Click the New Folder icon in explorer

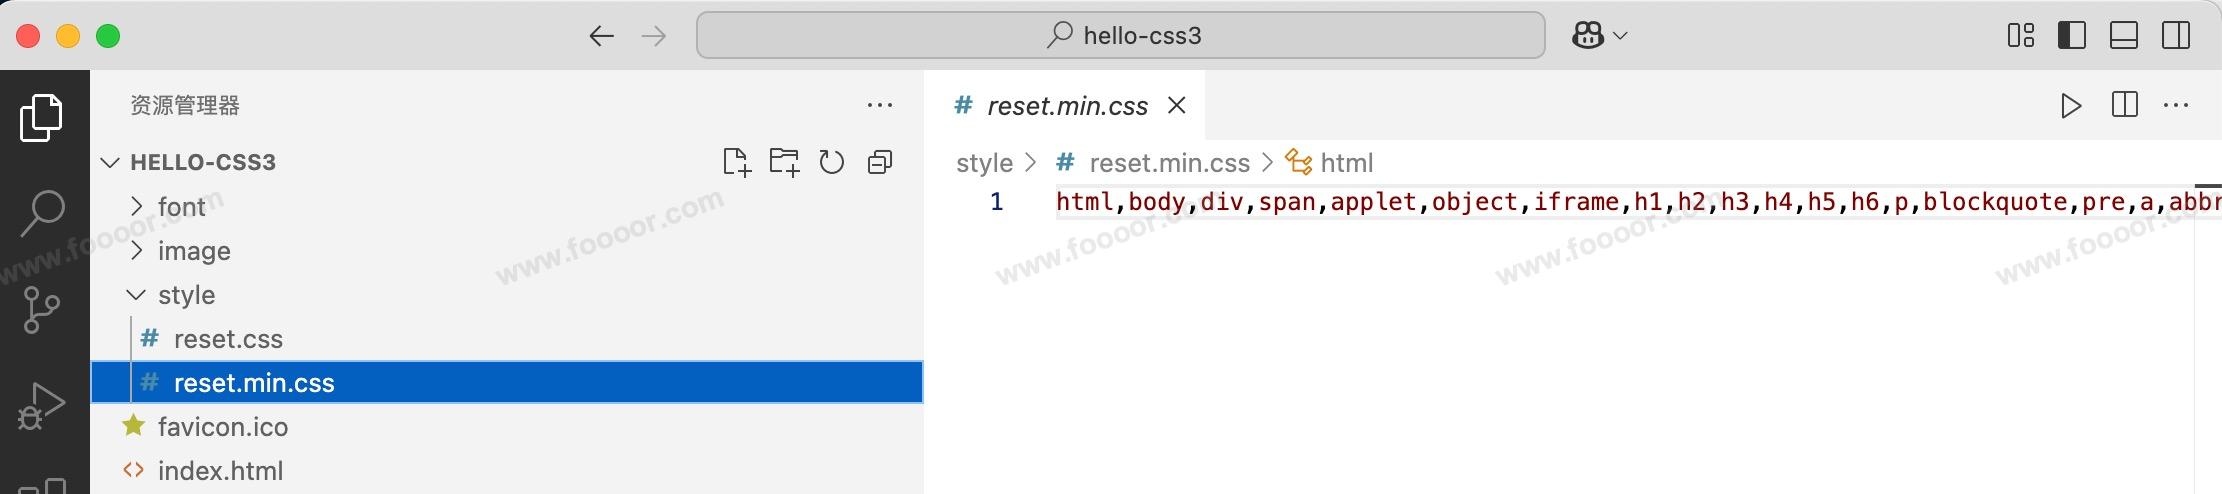[x=784, y=162]
